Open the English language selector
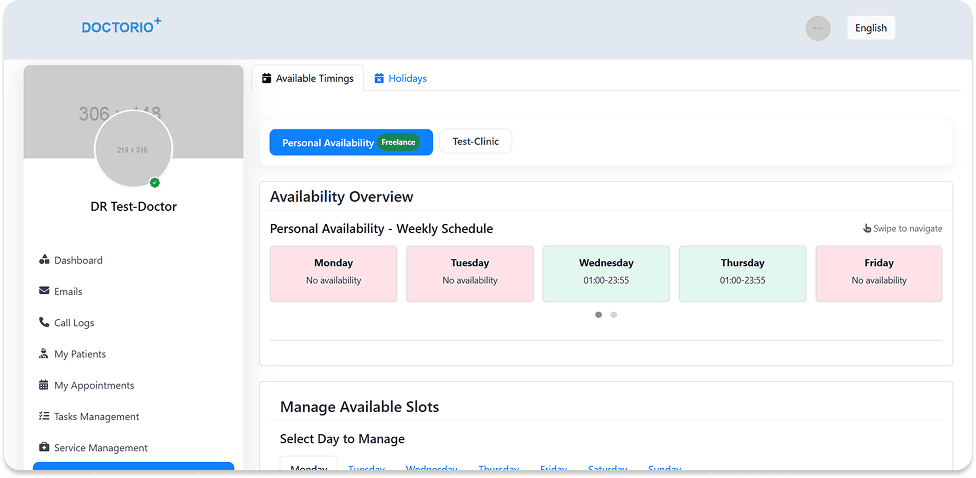 870,28
